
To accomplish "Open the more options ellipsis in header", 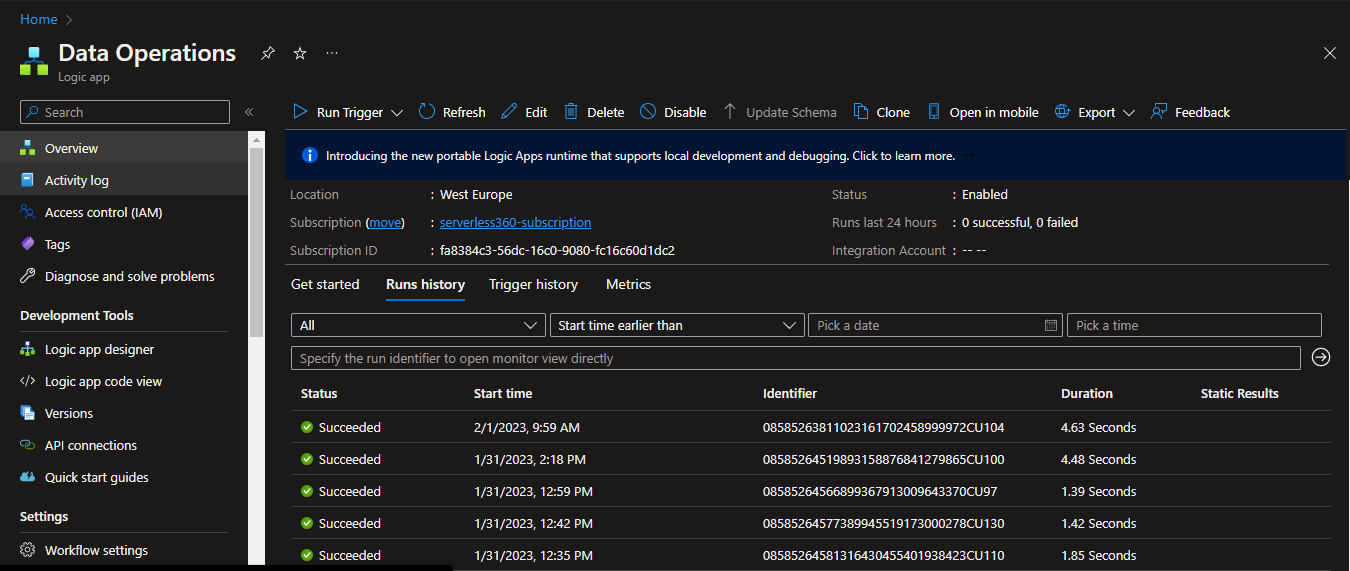I will click(x=332, y=53).
